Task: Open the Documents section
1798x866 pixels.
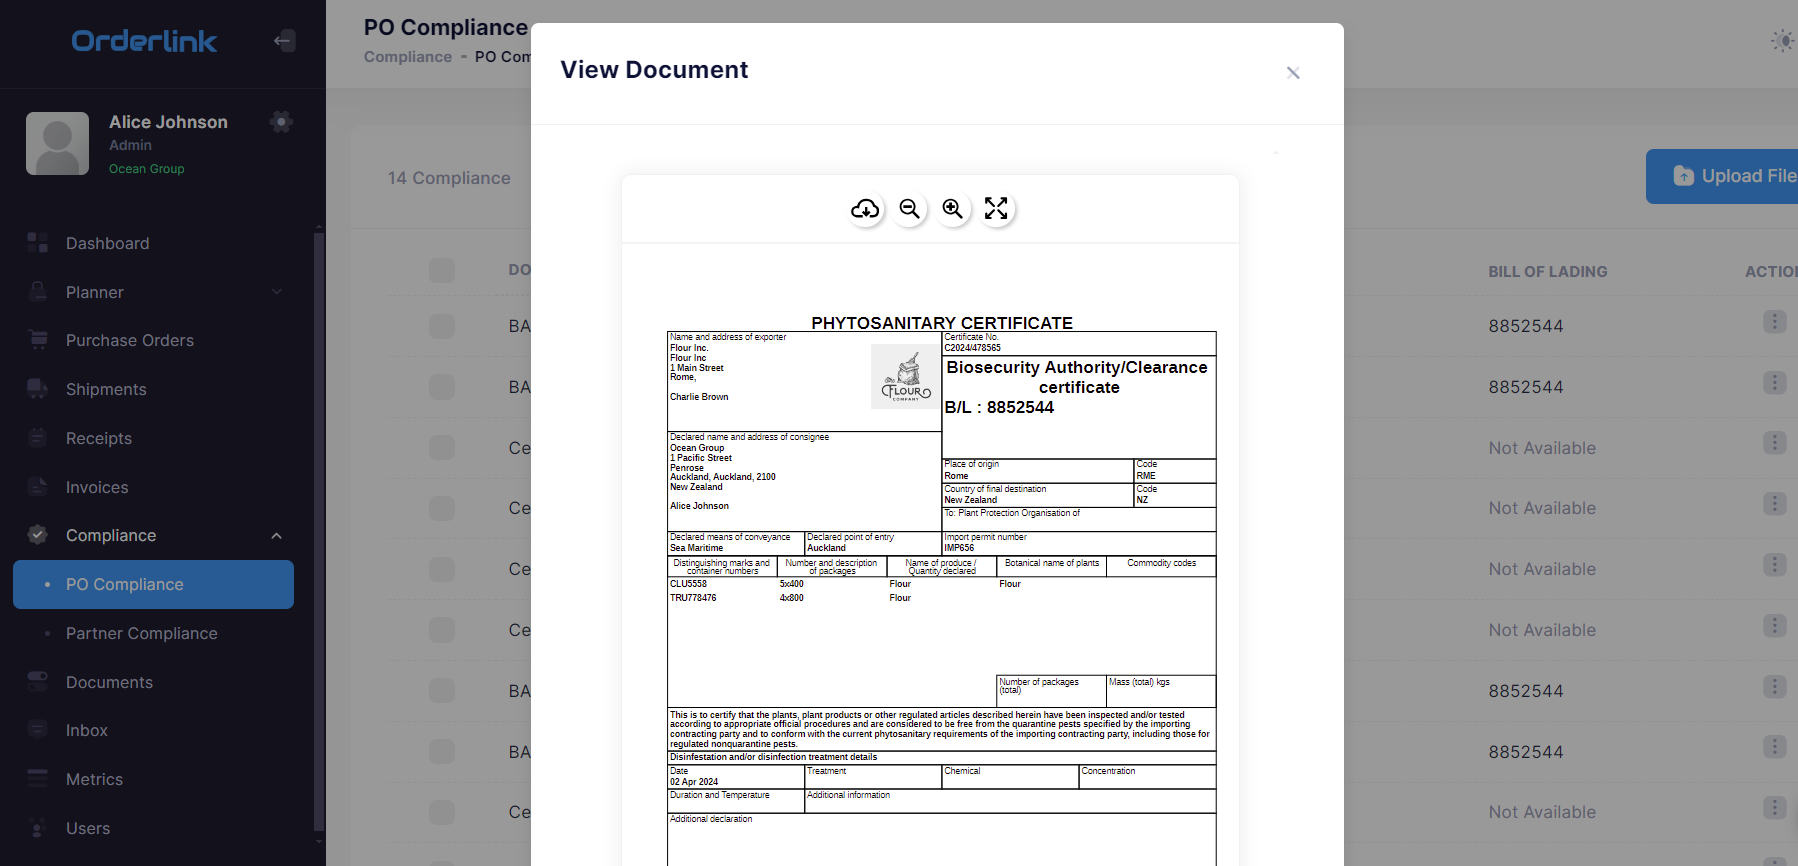Action: pos(109,682)
